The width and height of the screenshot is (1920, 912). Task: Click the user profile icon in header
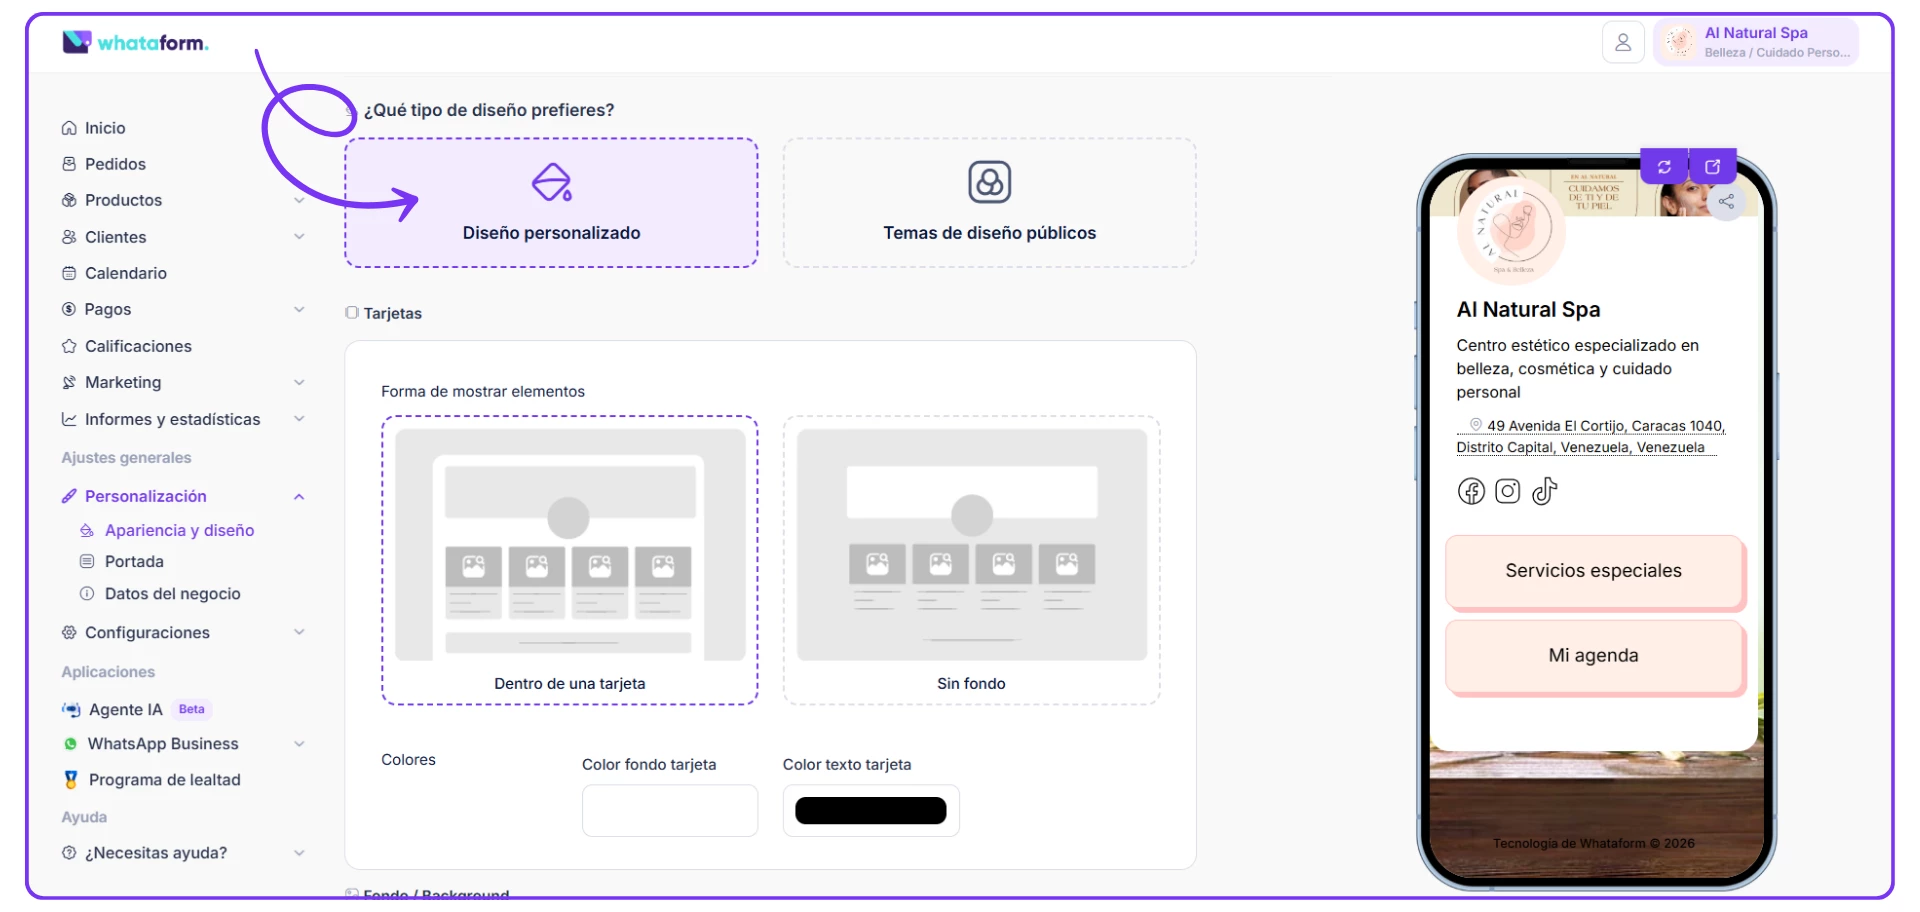click(x=1622, y=43)
